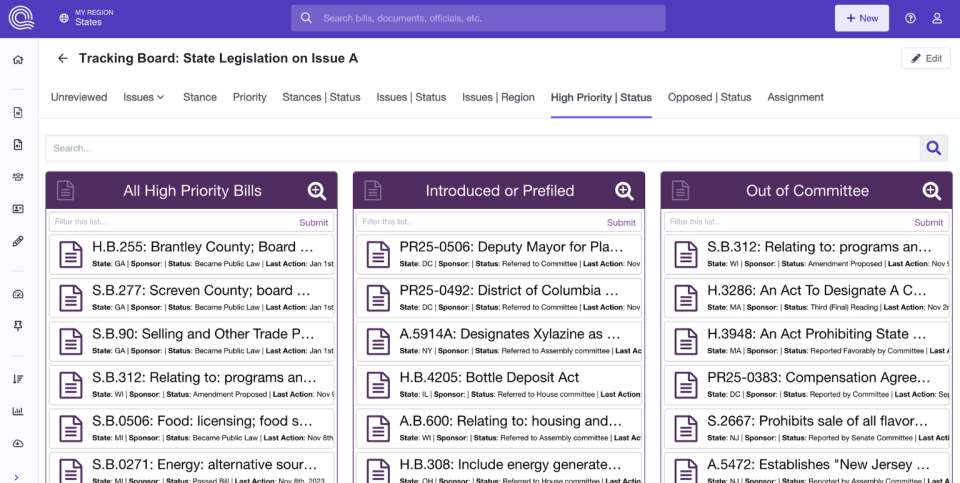The height and width of the screenshot is (483, 960).
Task: Open the user profile icon
Action: pos(937,18)
